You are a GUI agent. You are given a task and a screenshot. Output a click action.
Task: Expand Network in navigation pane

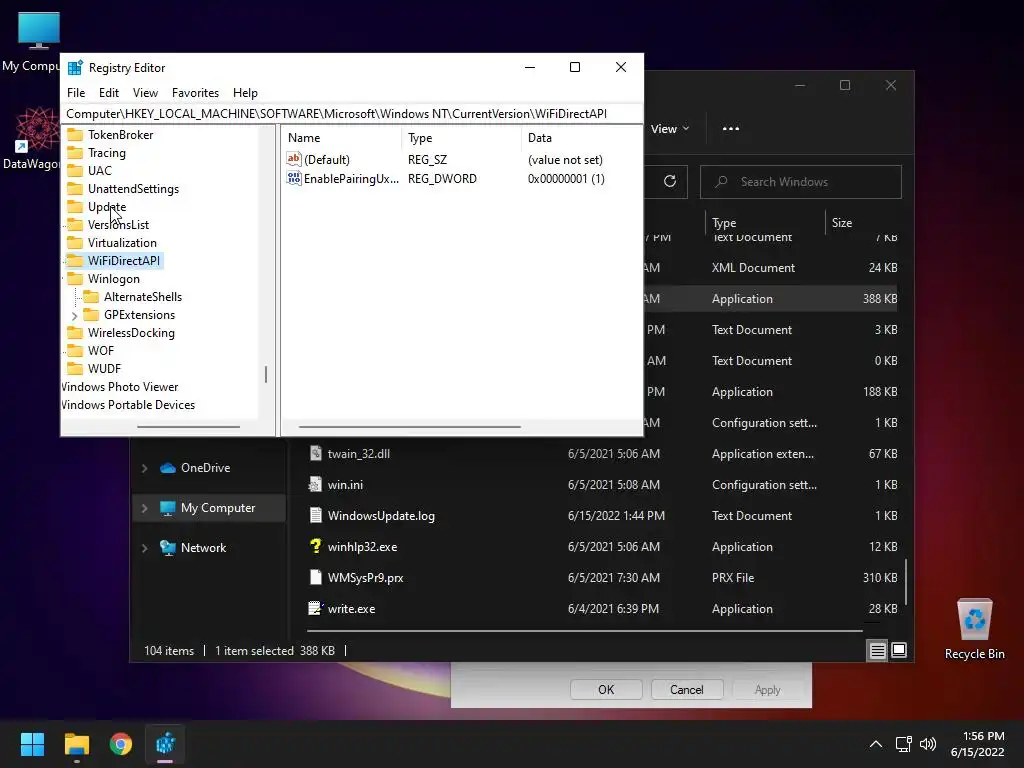tap(145, 549)
